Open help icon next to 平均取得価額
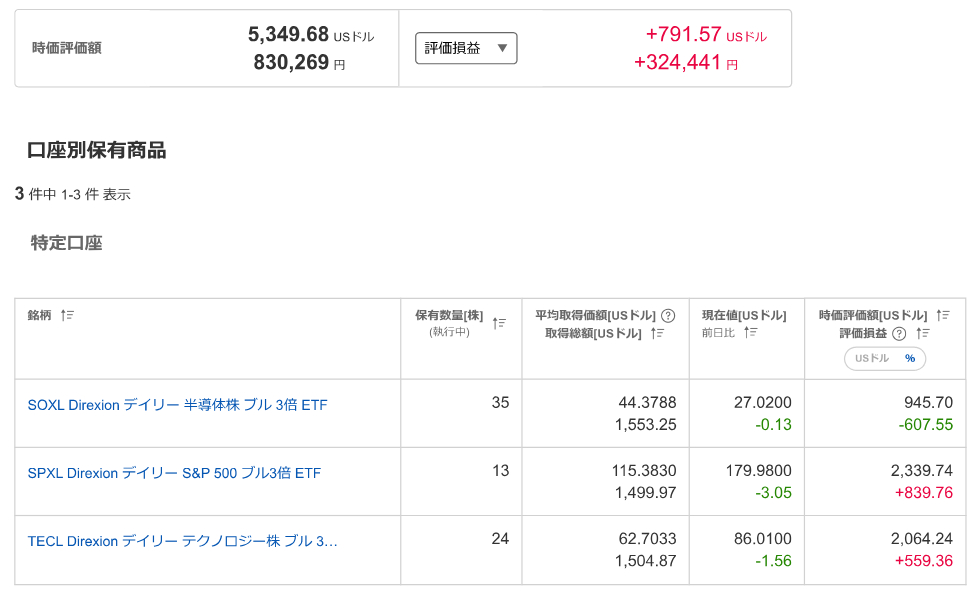The height and width of the screenshot is (601, 978). [x=668, y=315]
